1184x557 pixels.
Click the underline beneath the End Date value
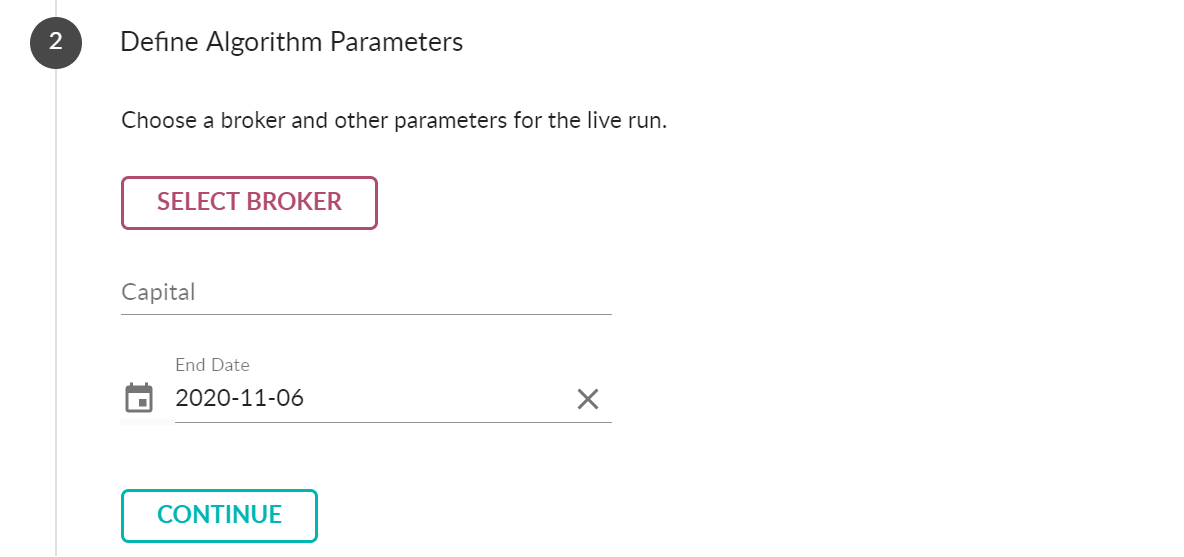(x=393, y=422)
